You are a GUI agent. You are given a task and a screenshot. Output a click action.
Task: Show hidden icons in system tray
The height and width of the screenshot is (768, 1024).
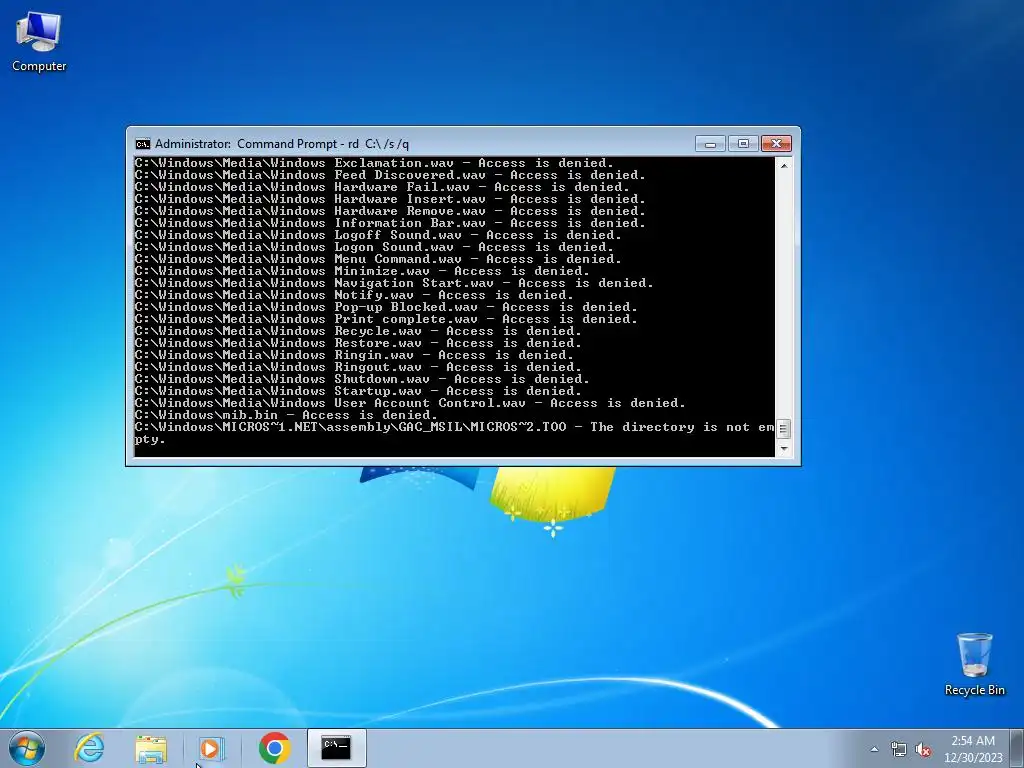click(874, 749)
